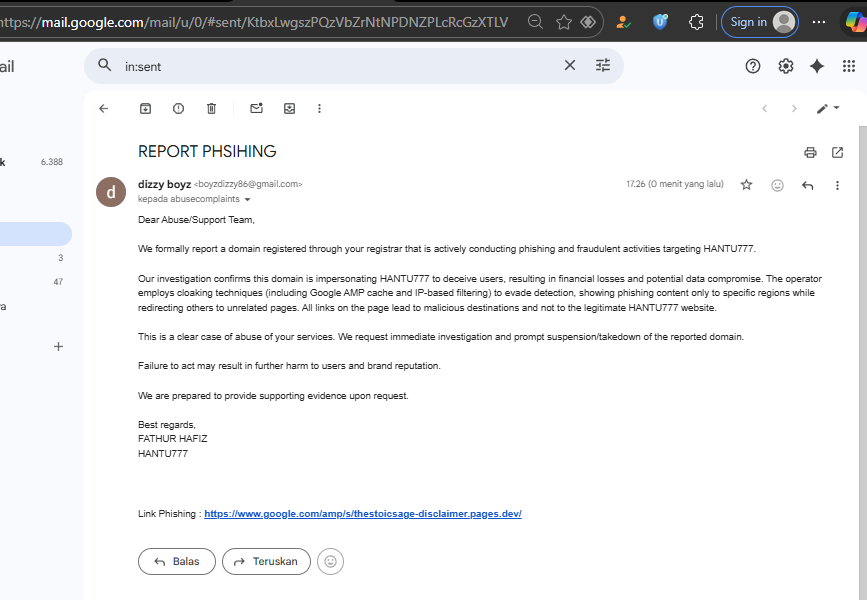Open the inbox folder showing 6.388
The height and width of the screenshot is (600, 867).
[35, 162]
